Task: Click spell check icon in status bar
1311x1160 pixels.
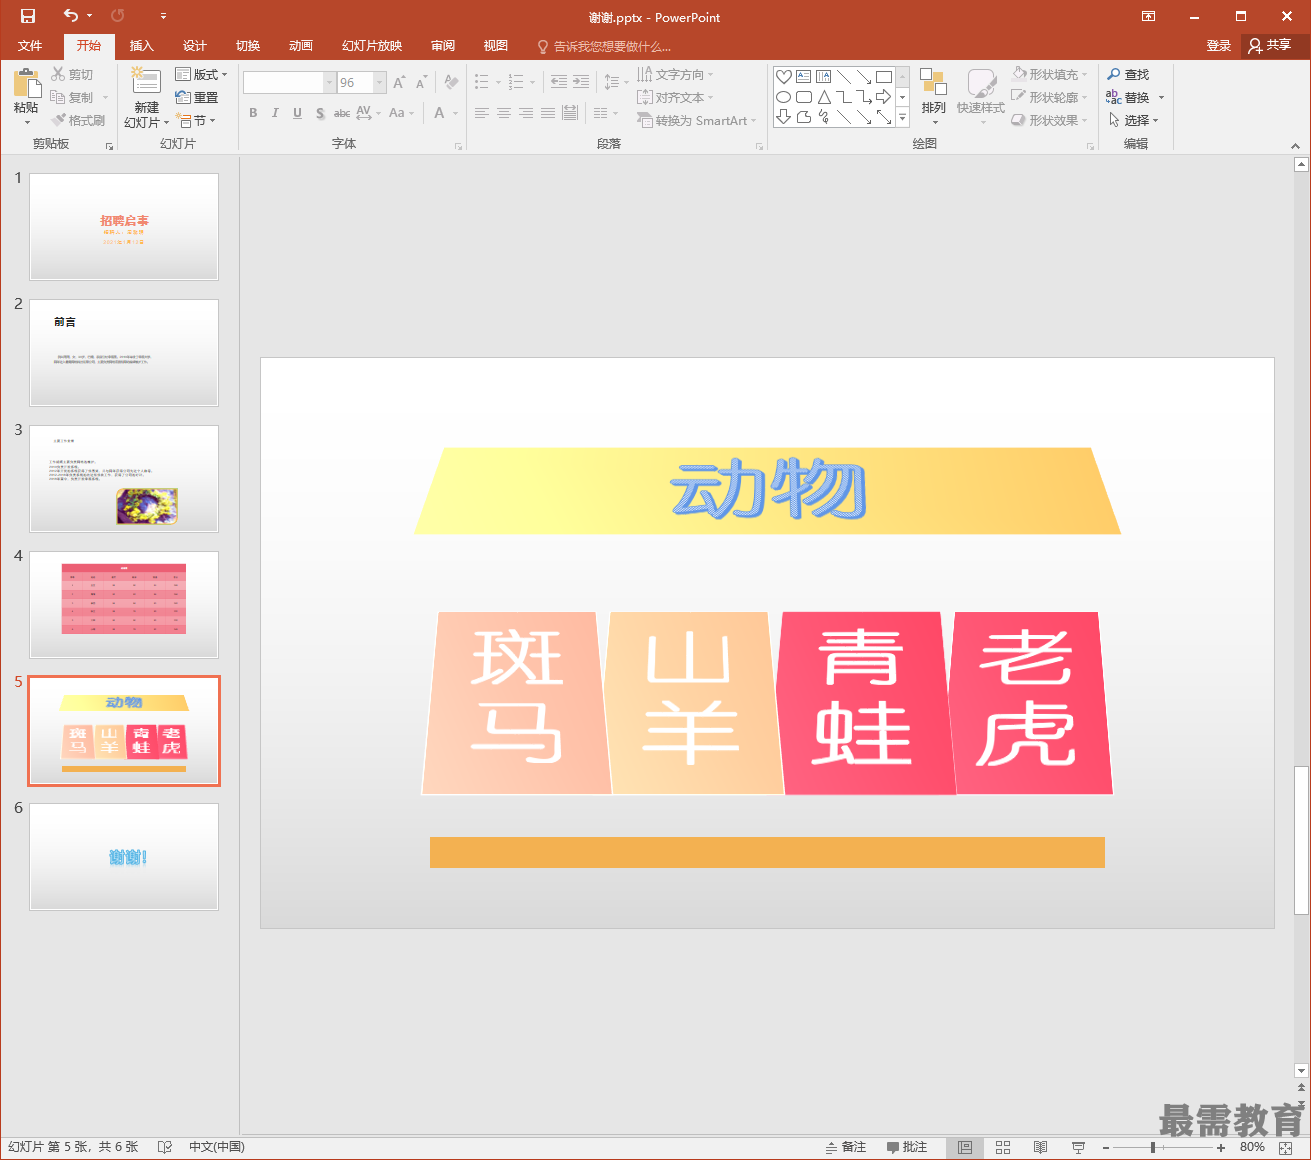Action: tap(165, 1147)
